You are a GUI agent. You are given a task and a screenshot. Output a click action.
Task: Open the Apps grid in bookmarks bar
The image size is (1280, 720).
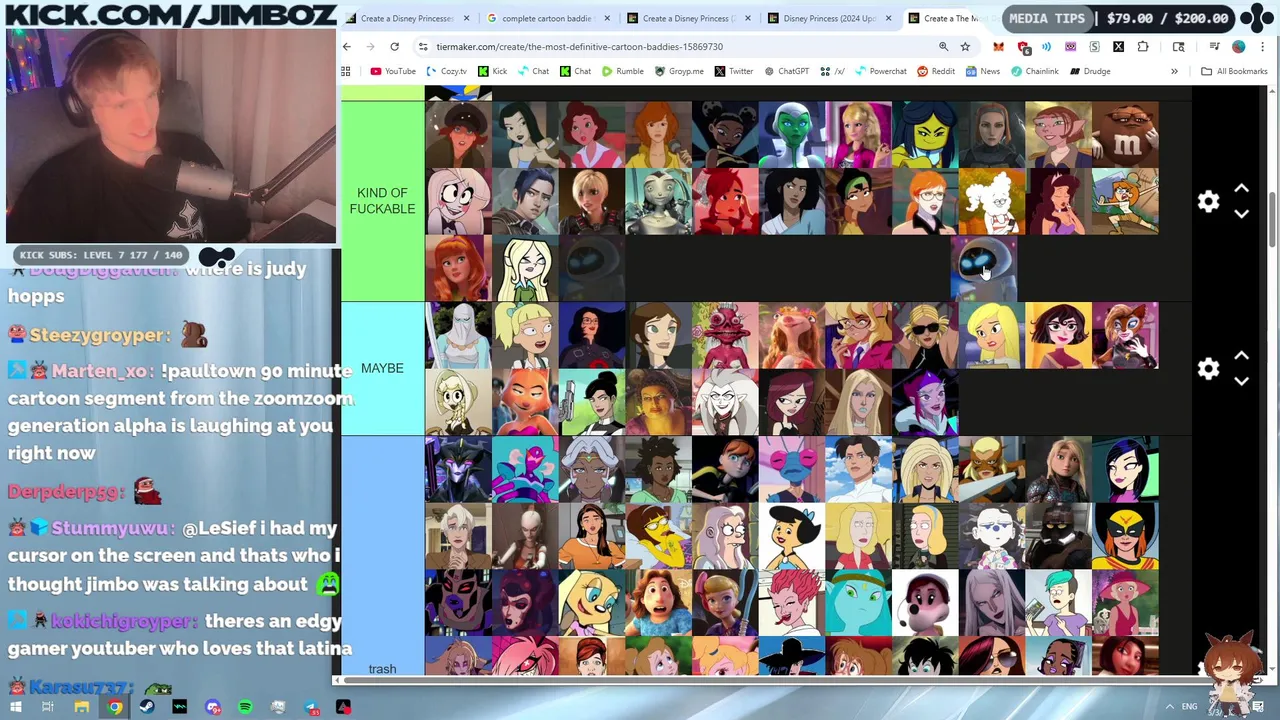[x=346, y=71]
